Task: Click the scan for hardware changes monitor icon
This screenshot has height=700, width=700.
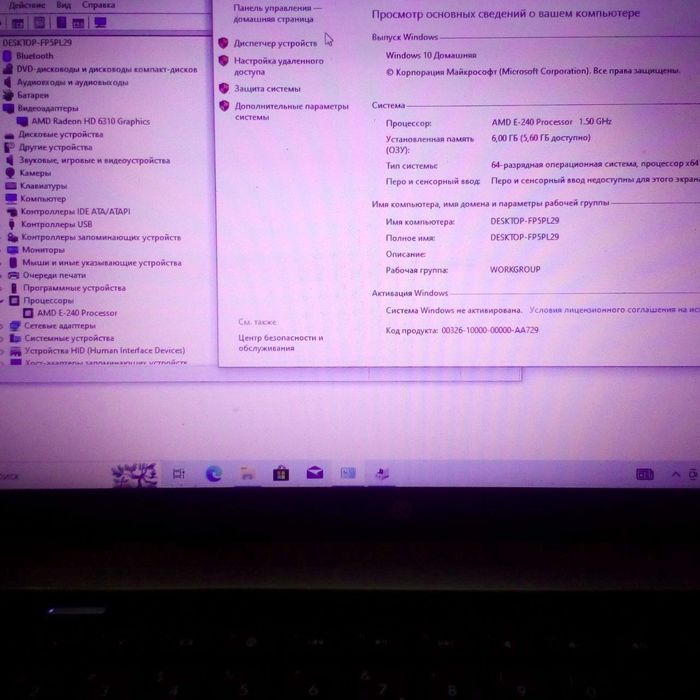Action: coord(100,22)
